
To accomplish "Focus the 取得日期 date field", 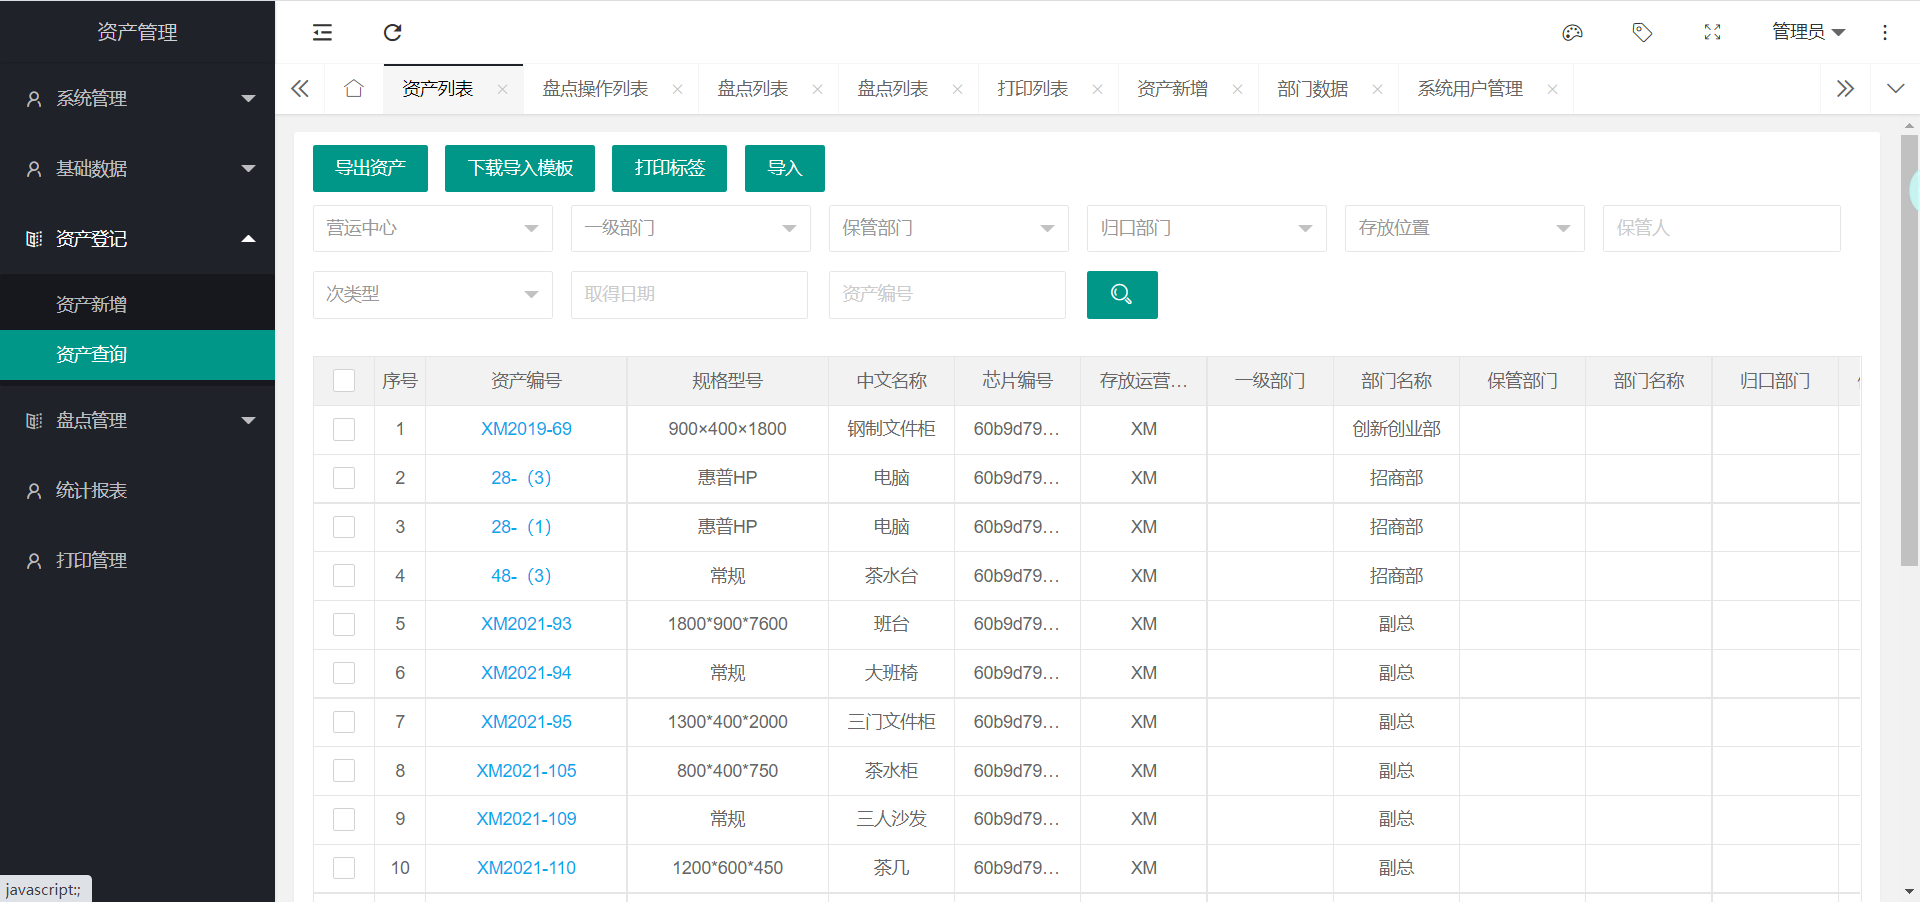I will [x=689, y=295].
